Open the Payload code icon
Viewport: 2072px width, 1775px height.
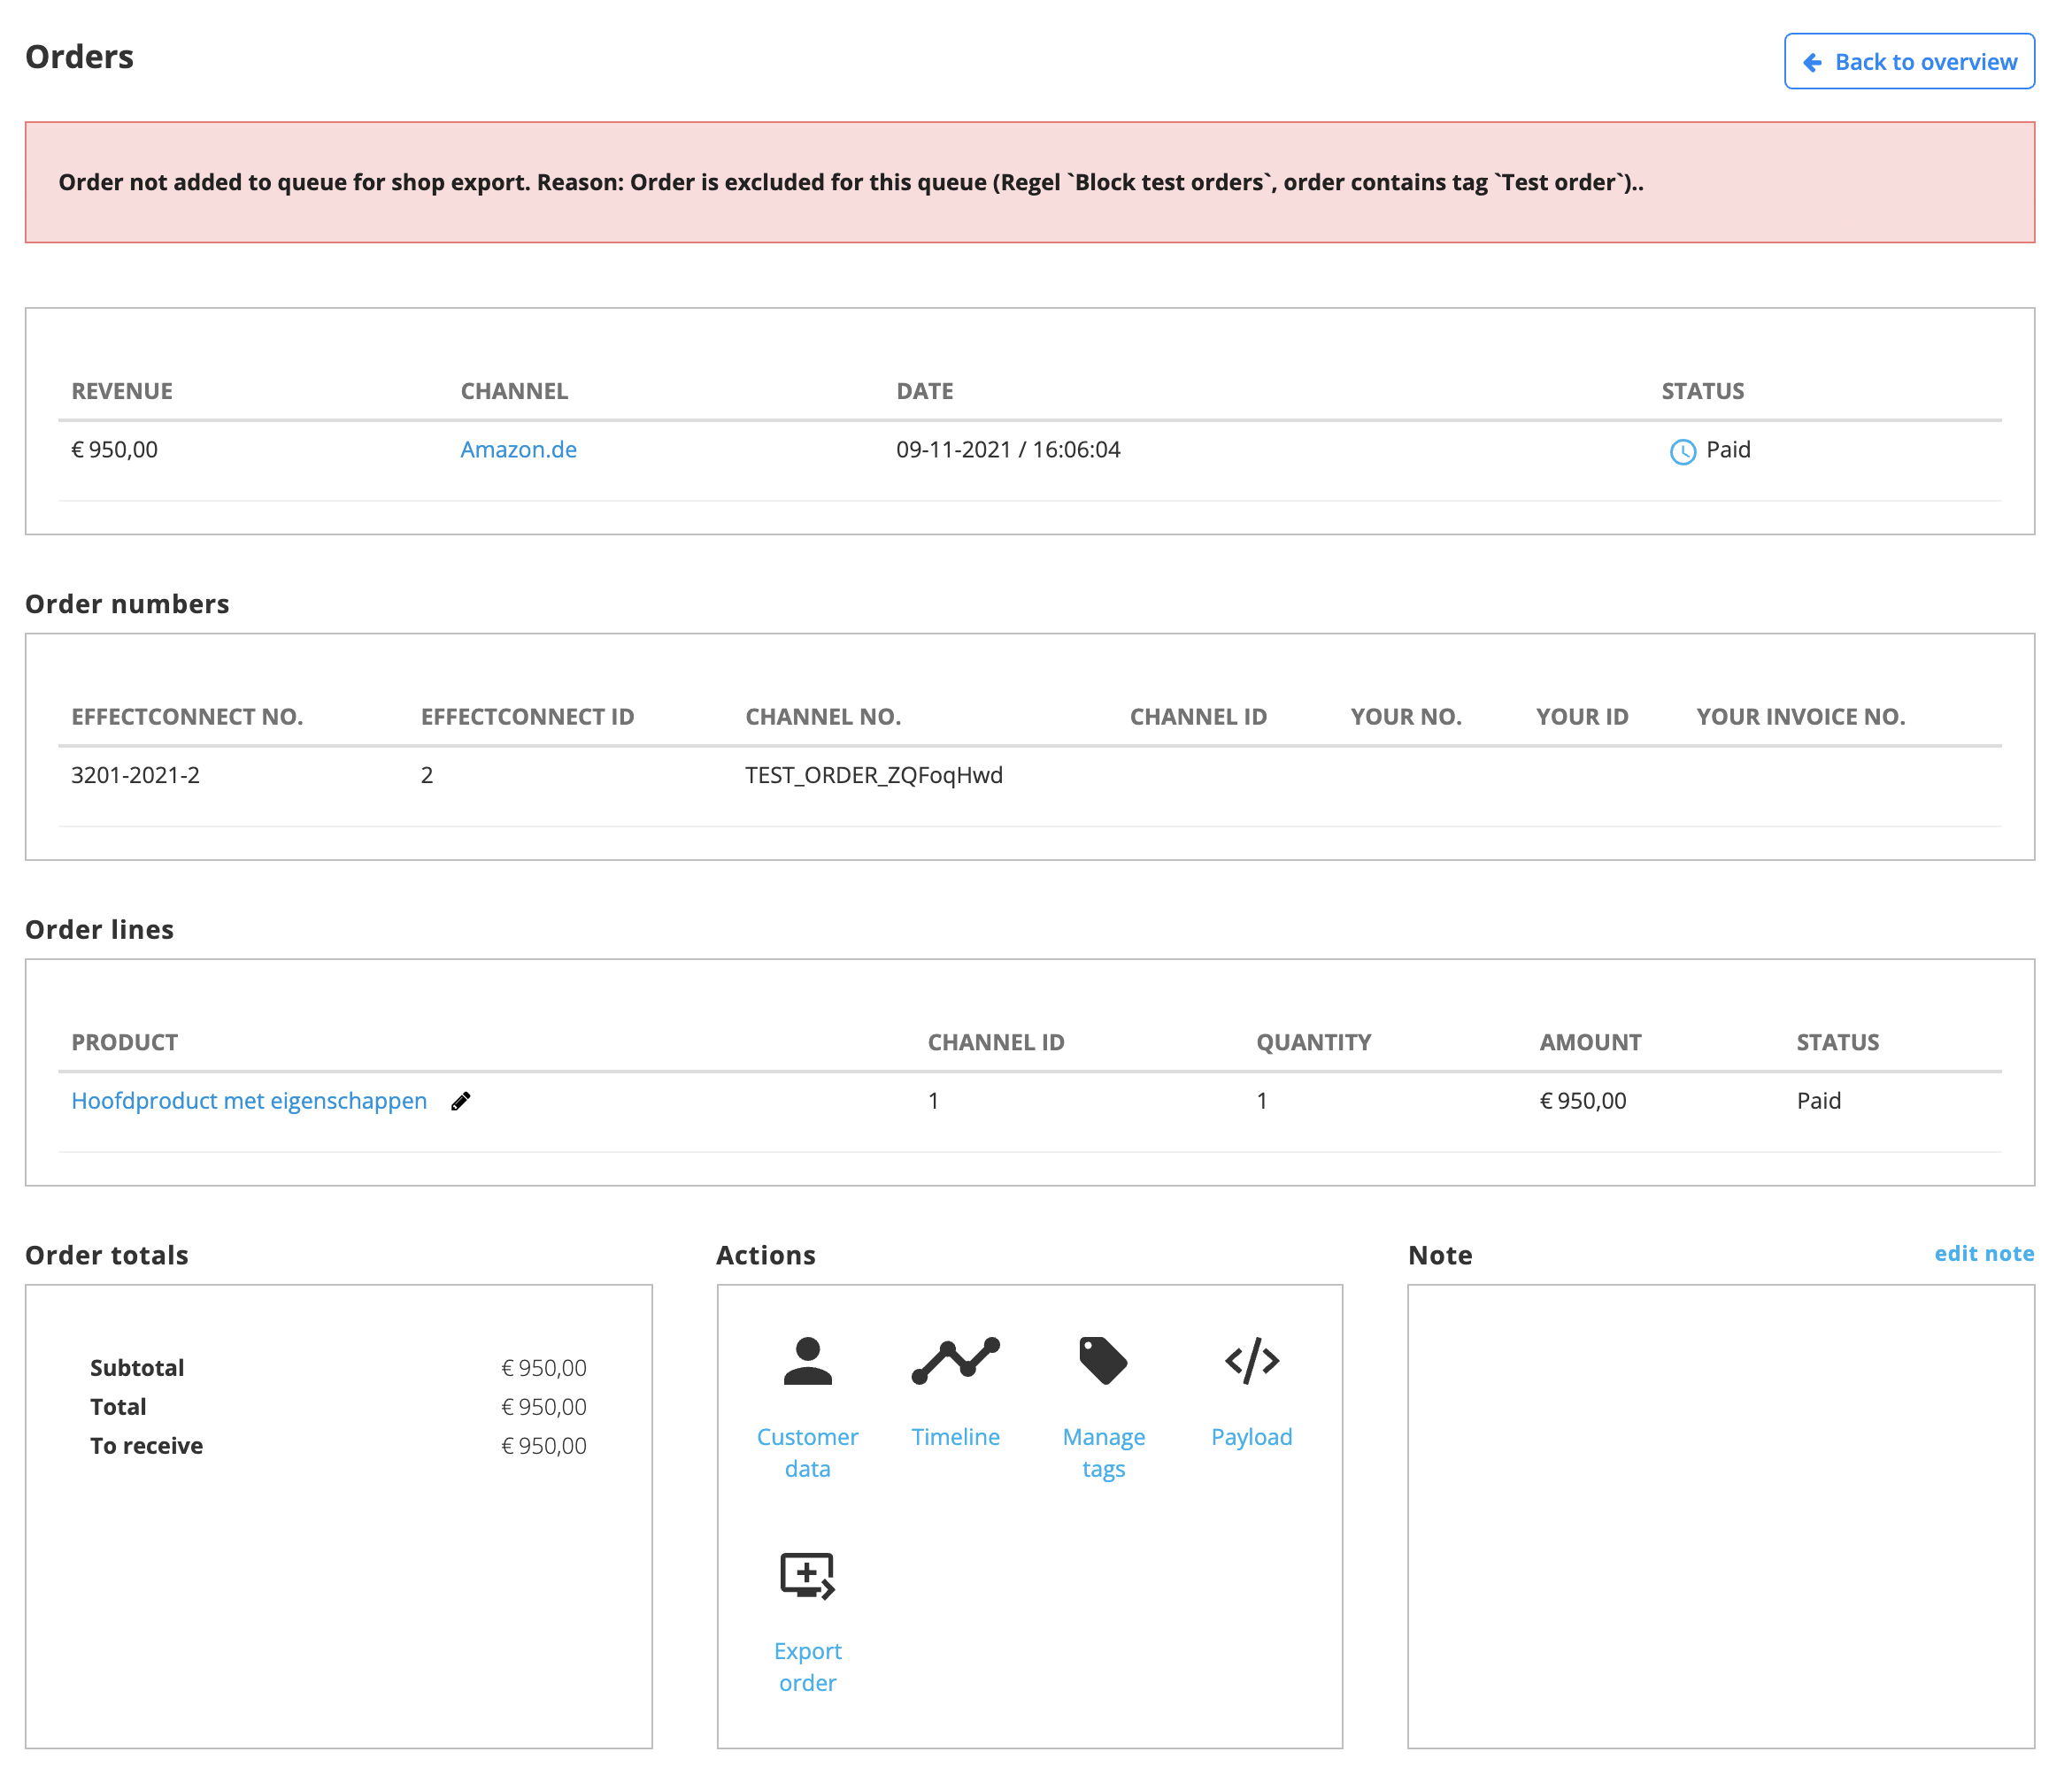(x=1251, y=1360)
